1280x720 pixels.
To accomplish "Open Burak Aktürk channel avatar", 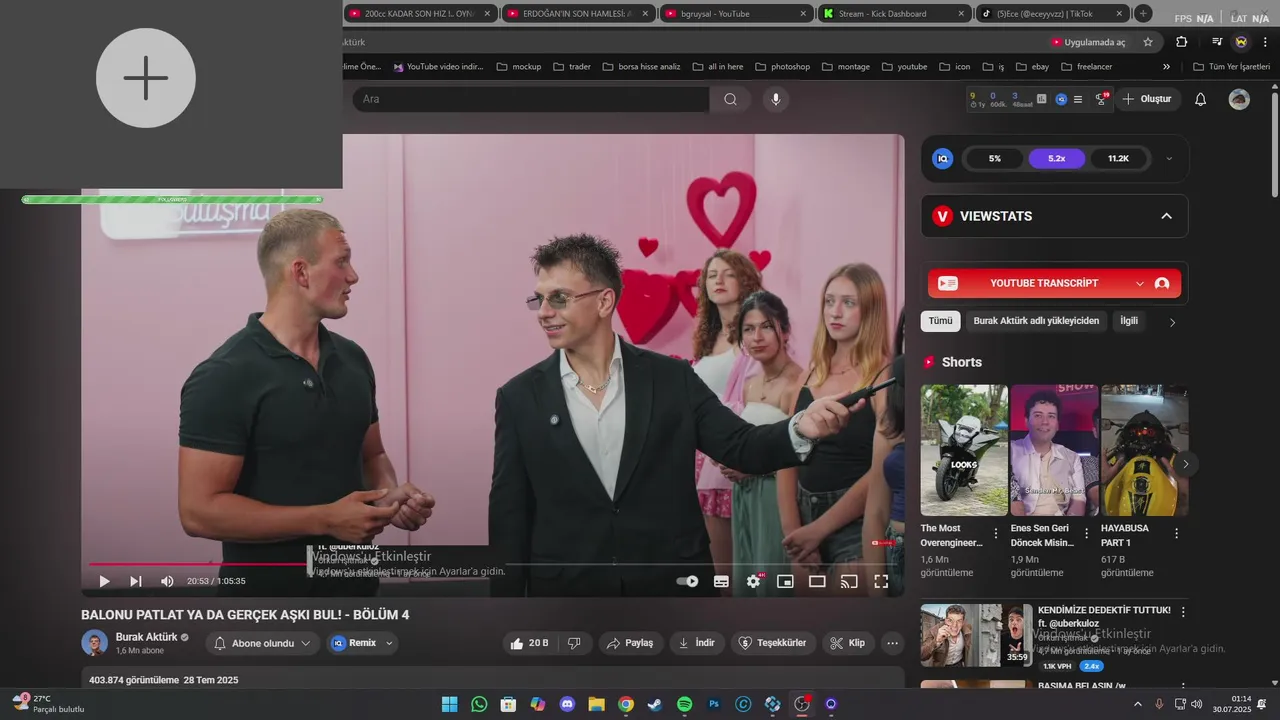I will pos(95,643).
